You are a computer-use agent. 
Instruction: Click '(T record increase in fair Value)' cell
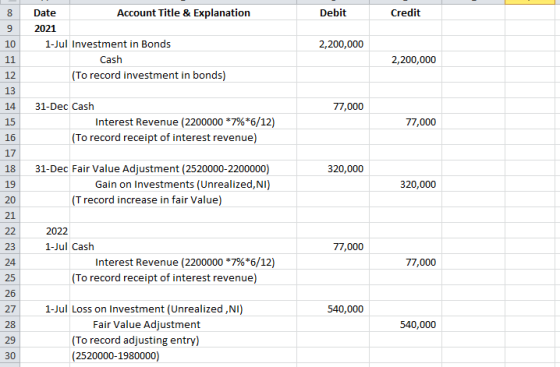[183, 200]
